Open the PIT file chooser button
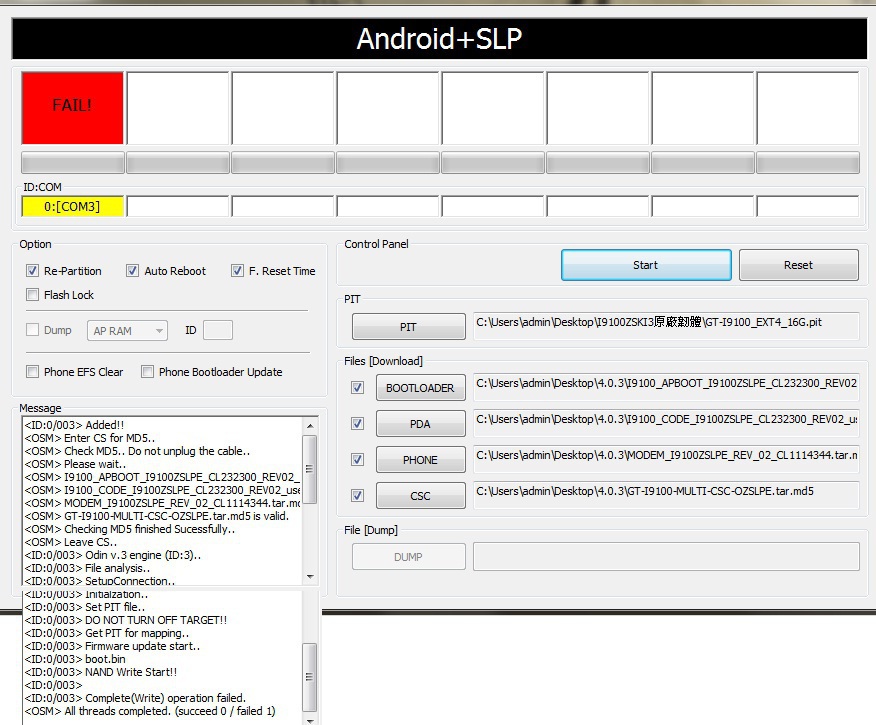 (408, 327)
